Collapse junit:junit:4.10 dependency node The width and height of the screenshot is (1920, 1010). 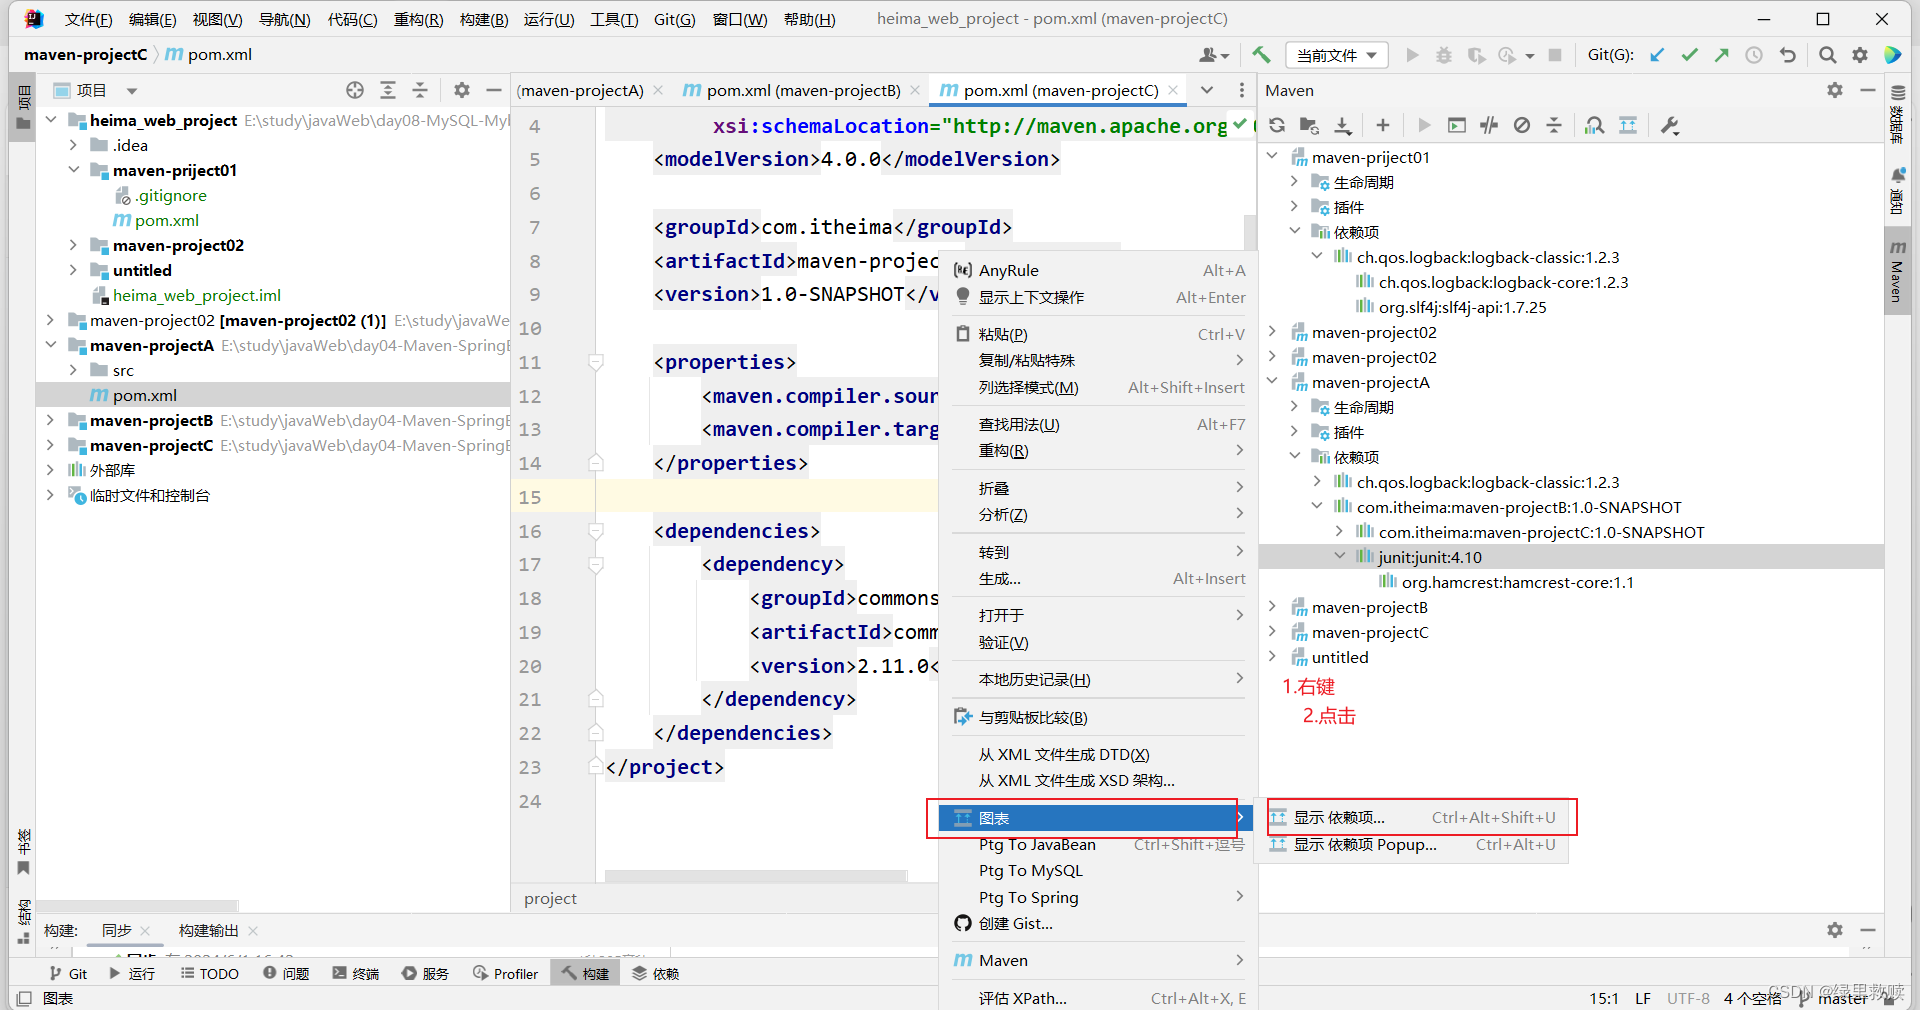1340,557
